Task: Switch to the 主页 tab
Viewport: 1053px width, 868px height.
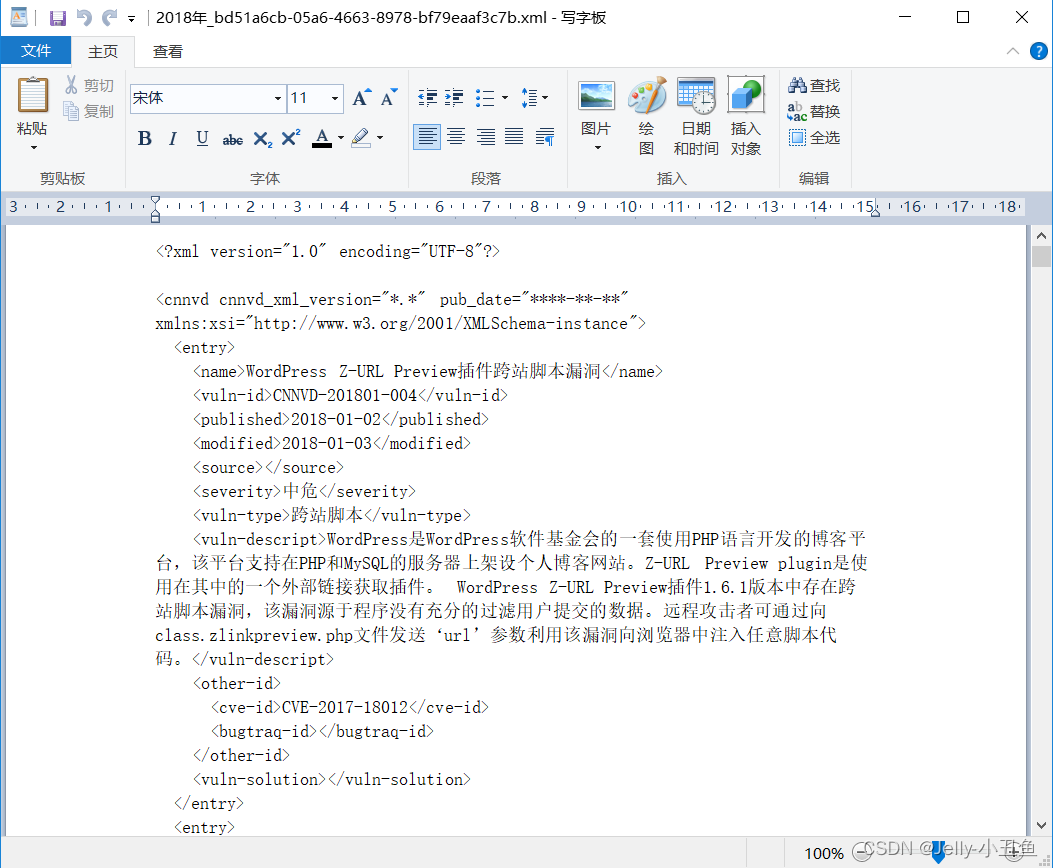Action: pos(103,52)
